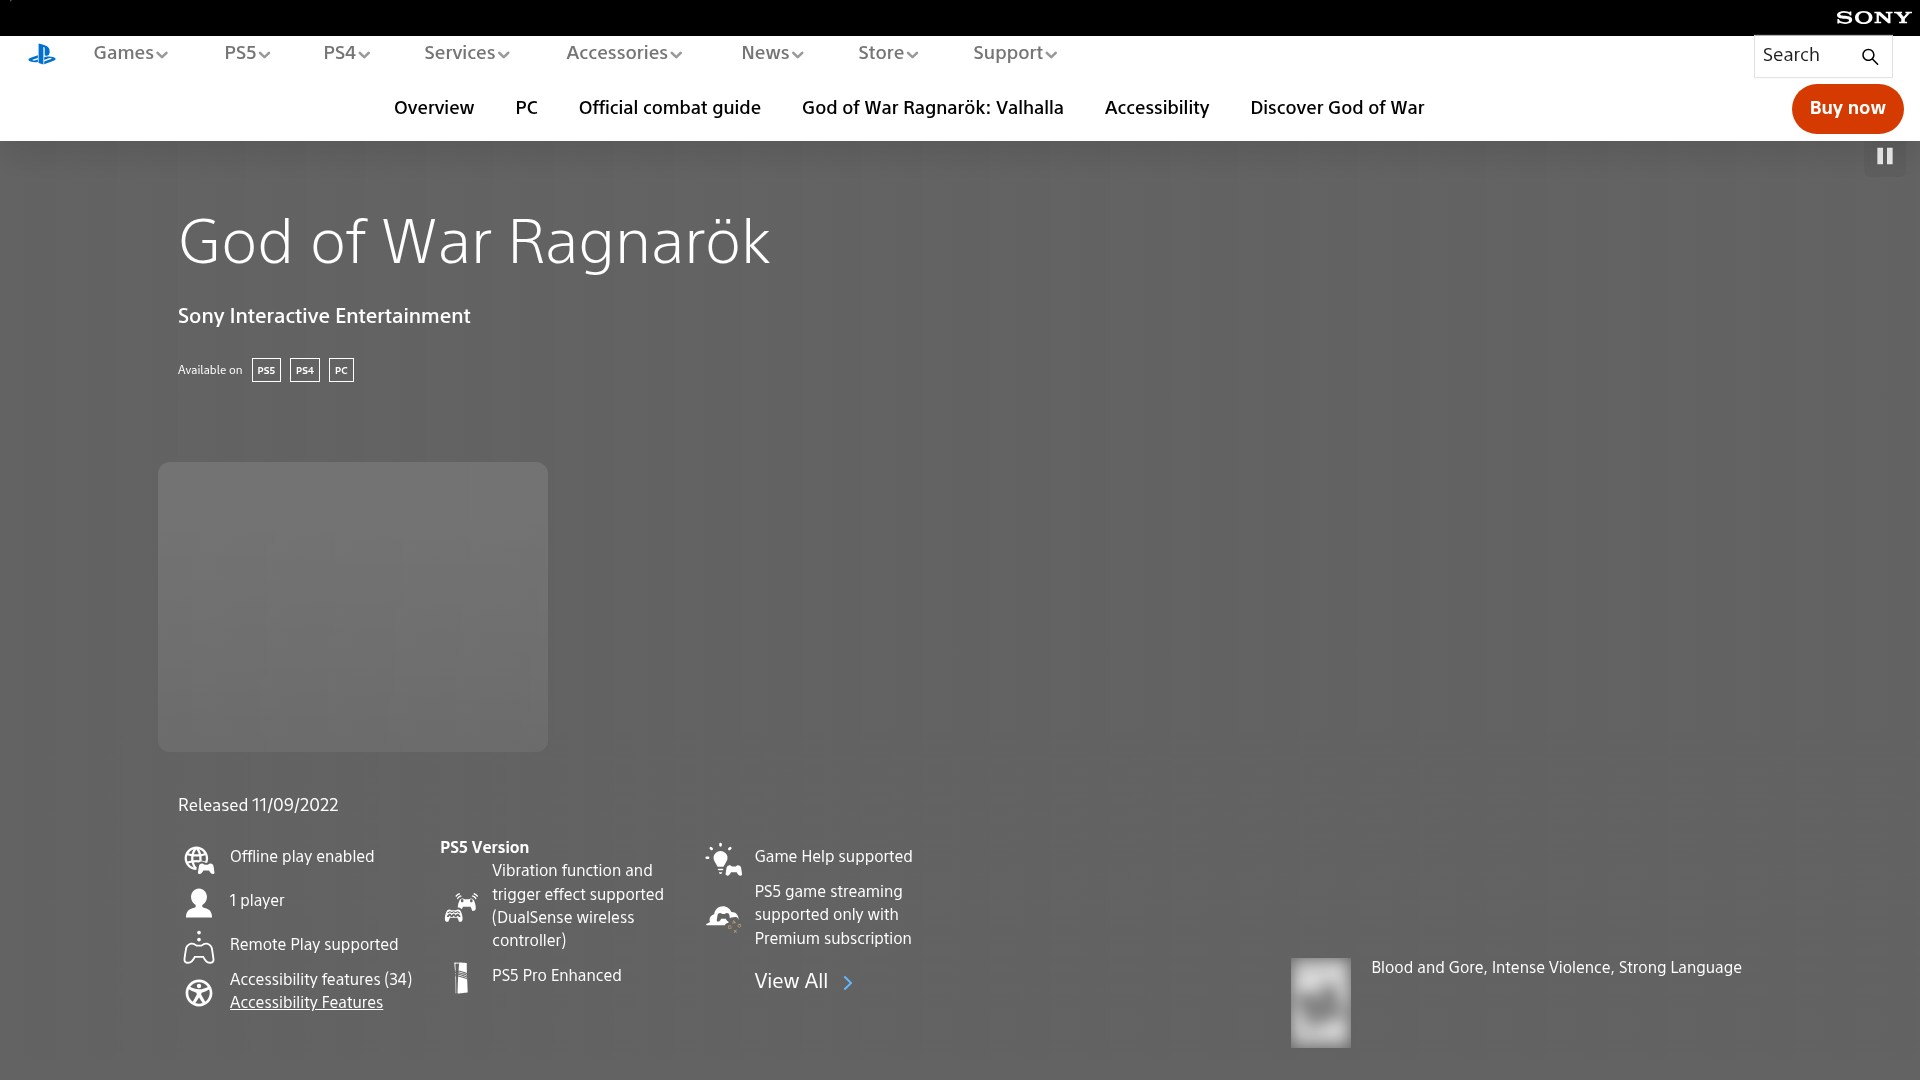
Task: Click the PS5 Pro Enhanced console icon
Action: [461, 977]
